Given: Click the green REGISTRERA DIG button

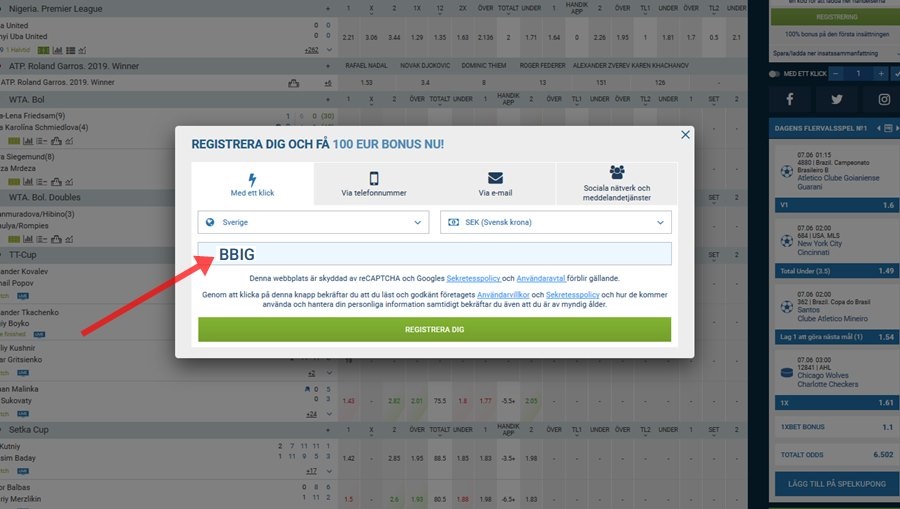Looking at the screenshot, I should tap(435, 329).
